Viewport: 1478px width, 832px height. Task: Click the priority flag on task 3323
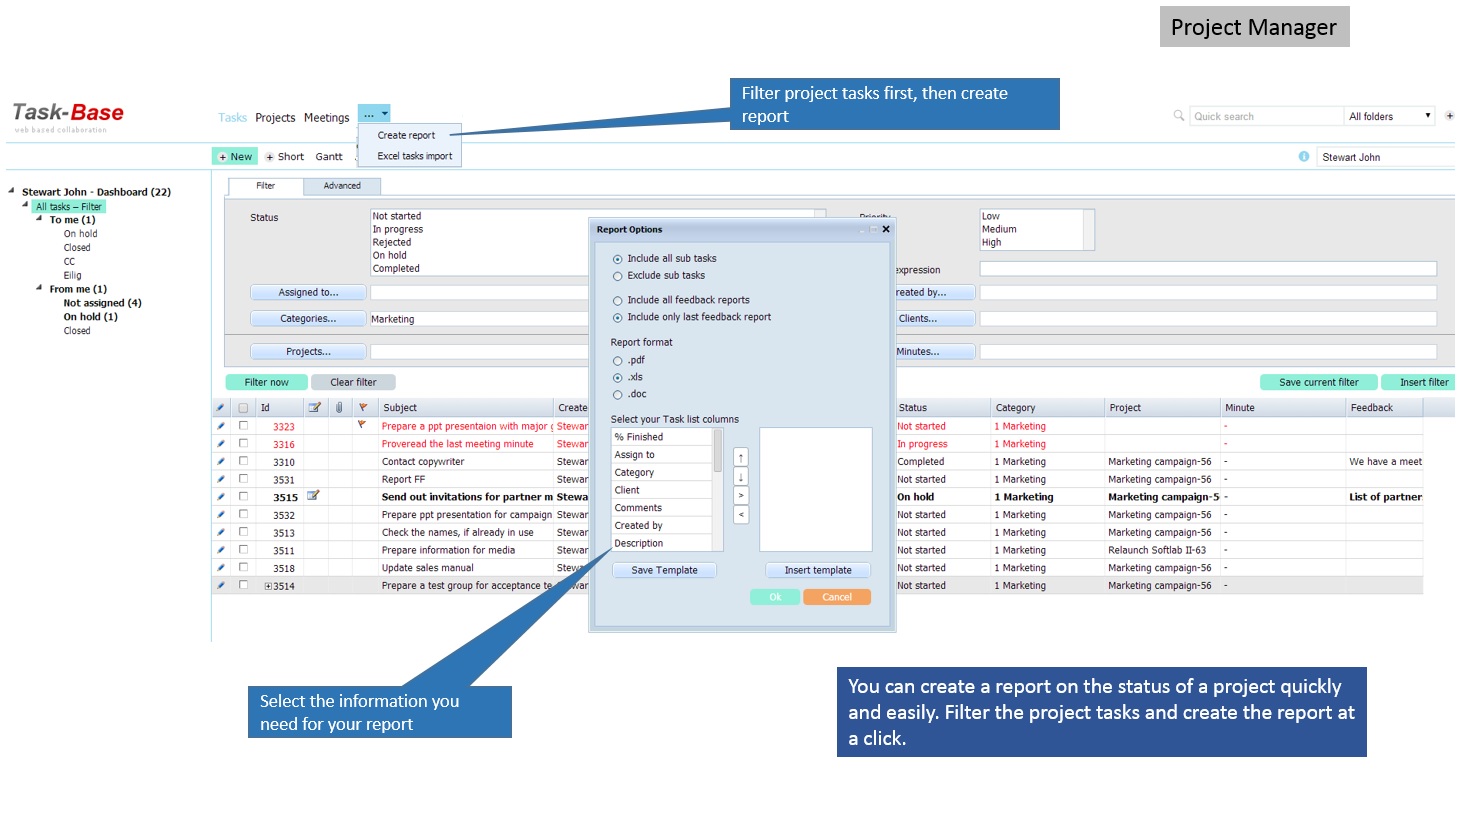(362, 425)
